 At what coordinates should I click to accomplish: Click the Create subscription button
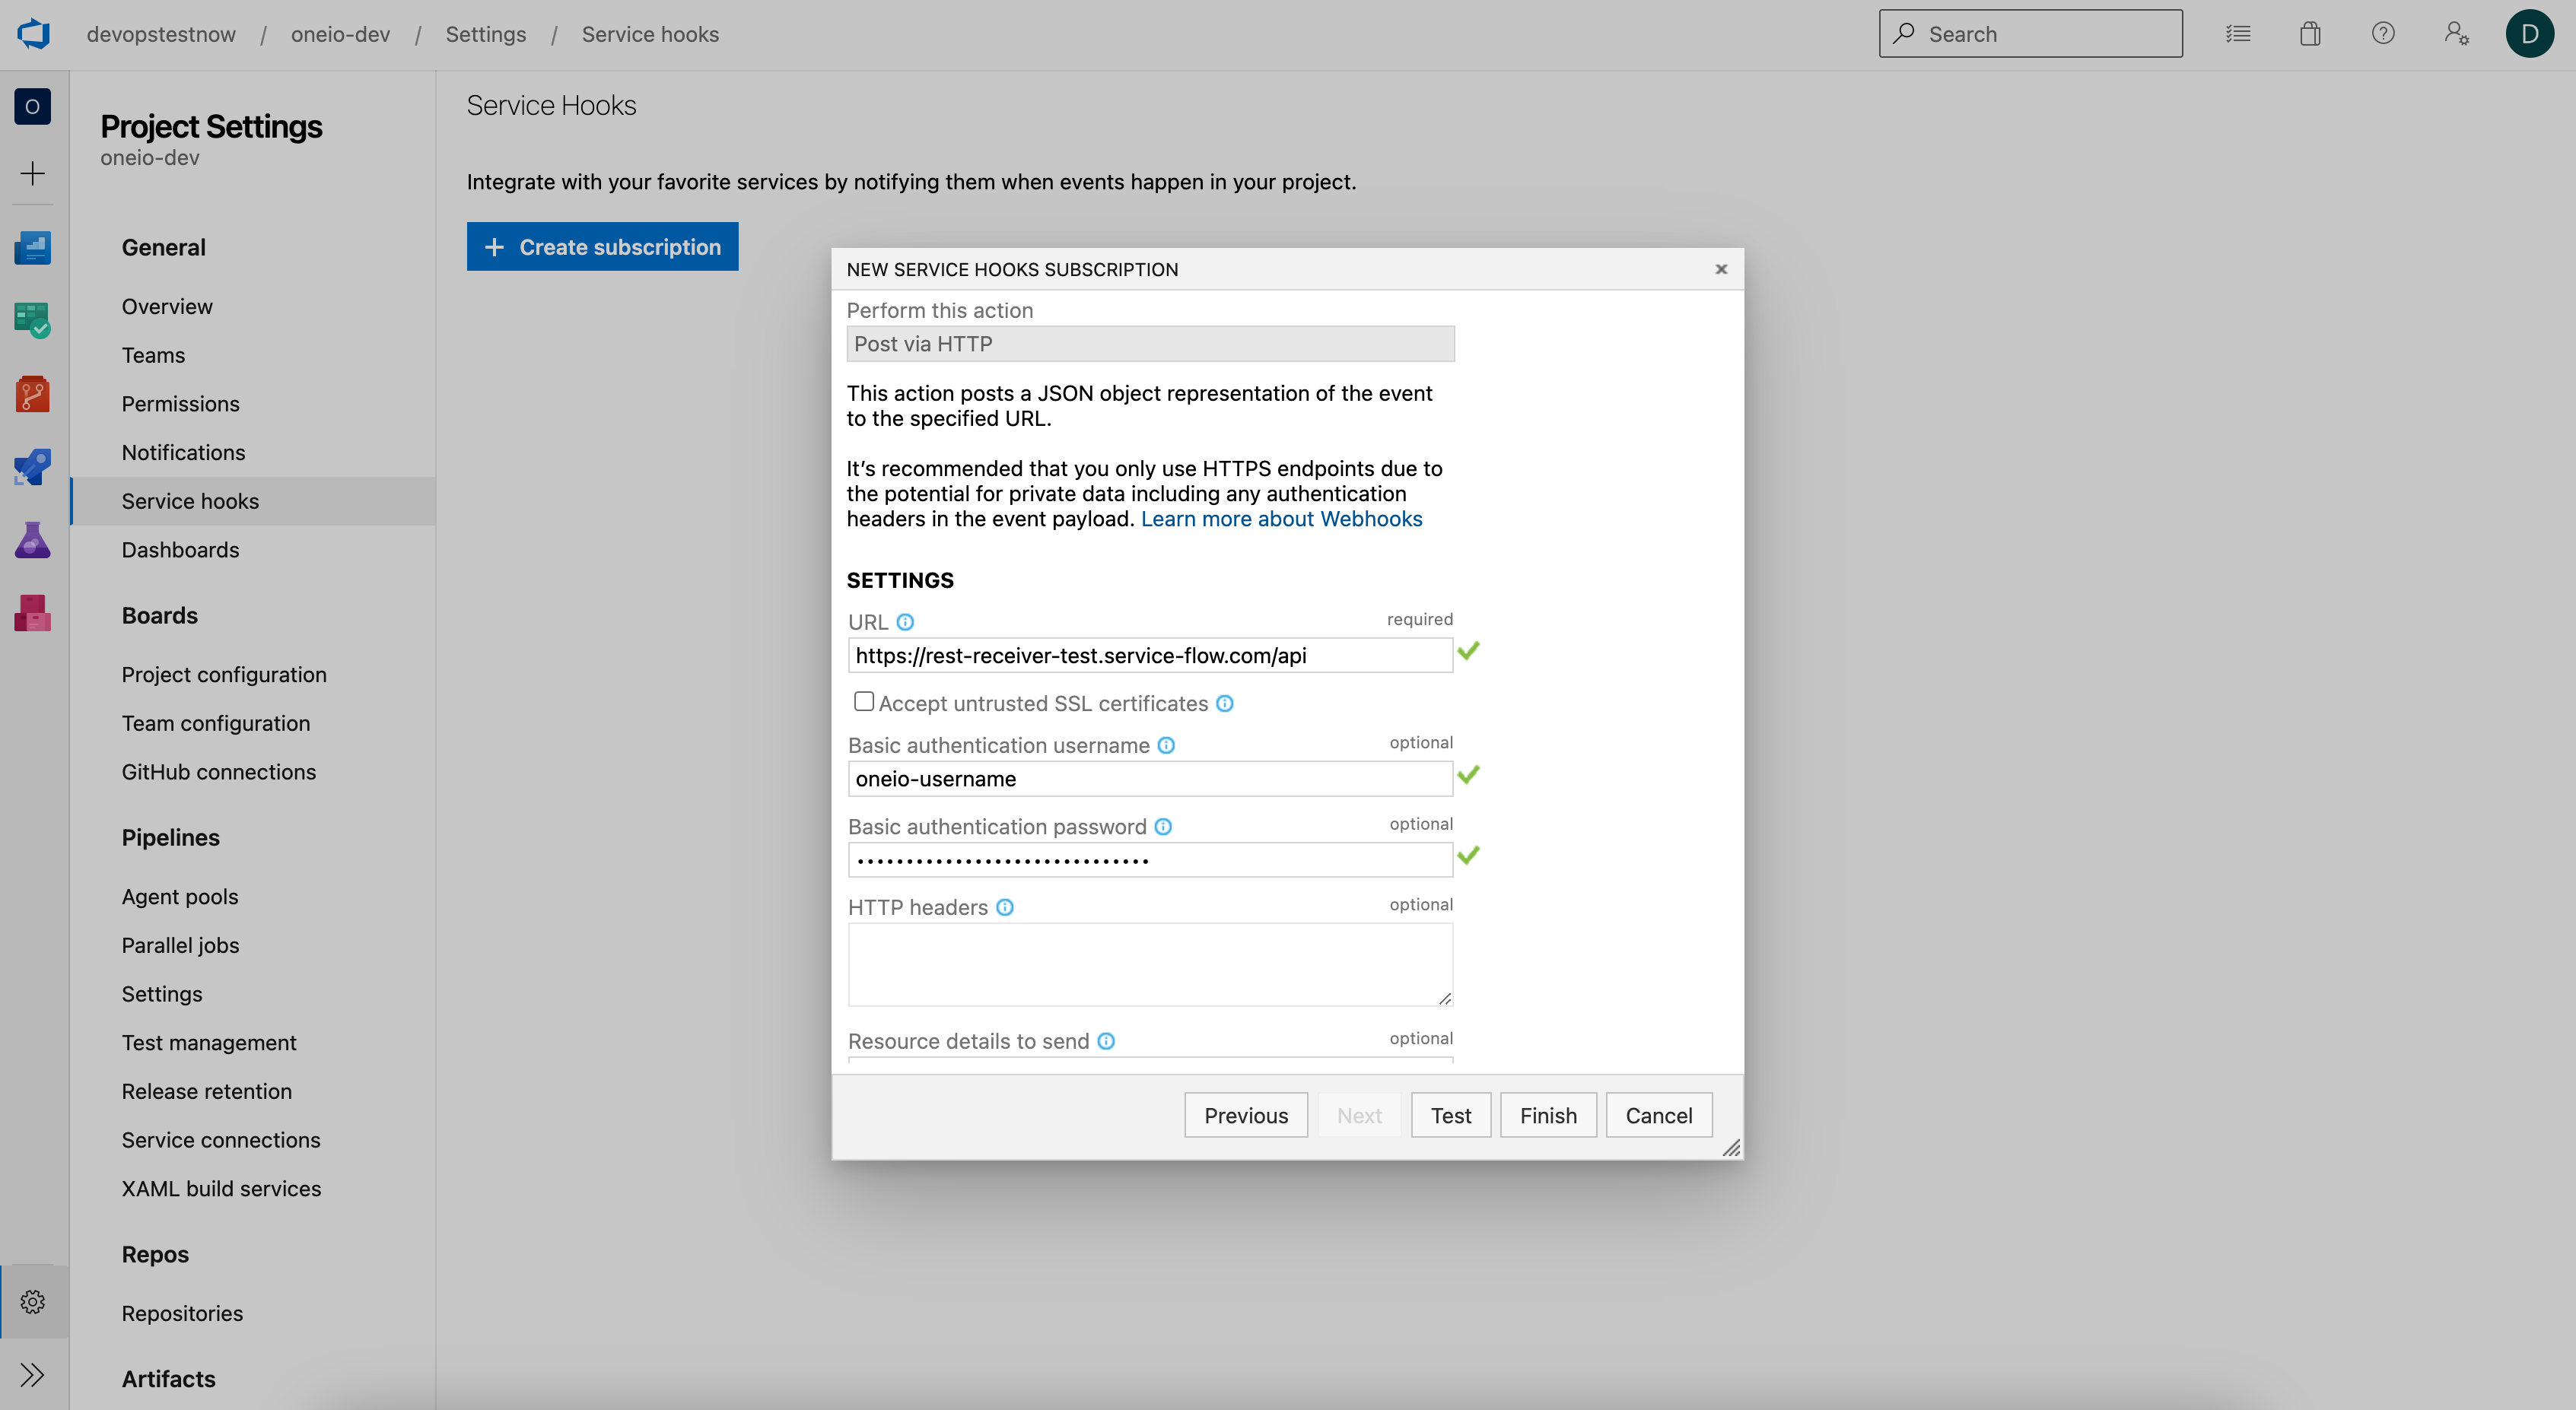pyautogui.click(x=602, y=246)
